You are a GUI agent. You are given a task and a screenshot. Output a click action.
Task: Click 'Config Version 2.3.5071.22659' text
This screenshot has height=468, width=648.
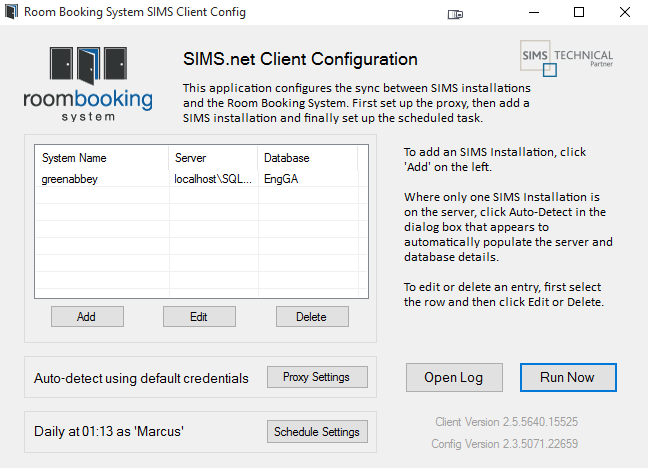click(x=505, y=444)
